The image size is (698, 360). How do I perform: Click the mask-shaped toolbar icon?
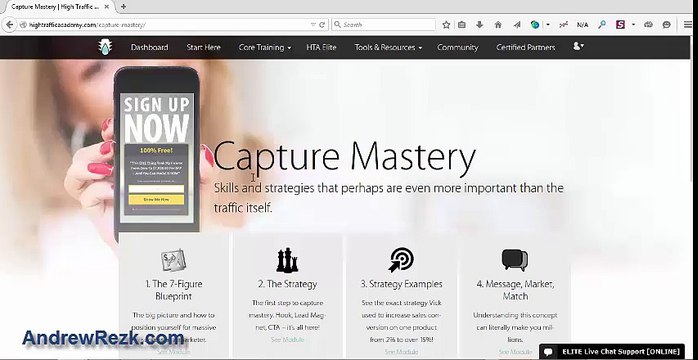point(648,25)
